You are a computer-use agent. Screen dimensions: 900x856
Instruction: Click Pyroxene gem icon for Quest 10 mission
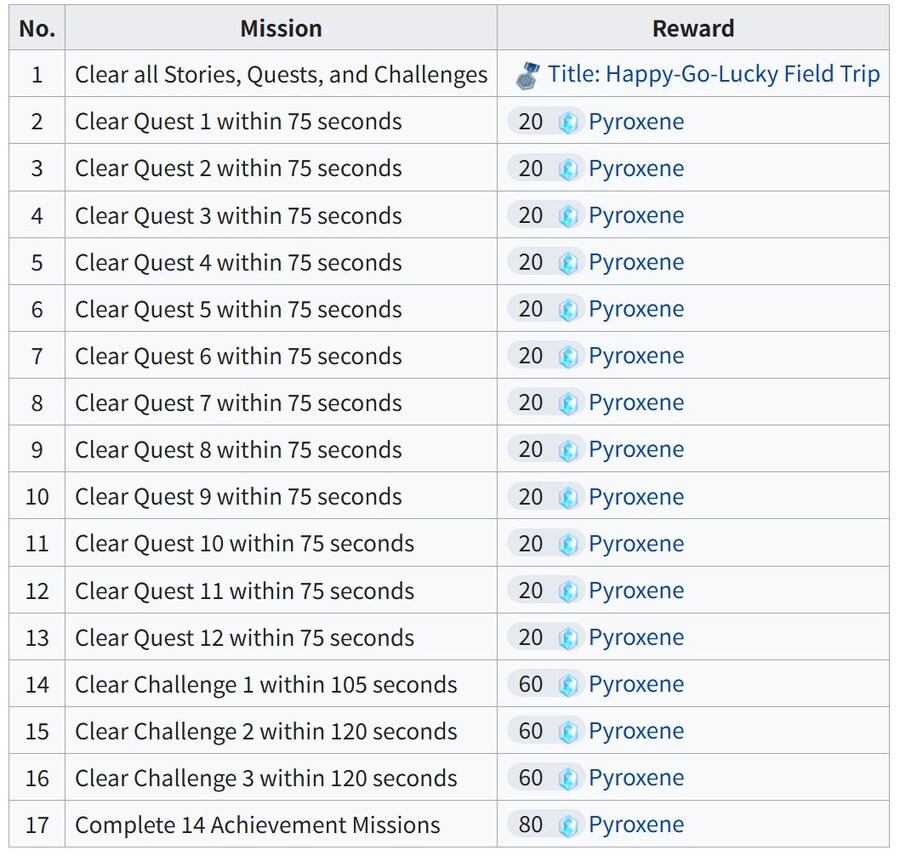[568, 544]
